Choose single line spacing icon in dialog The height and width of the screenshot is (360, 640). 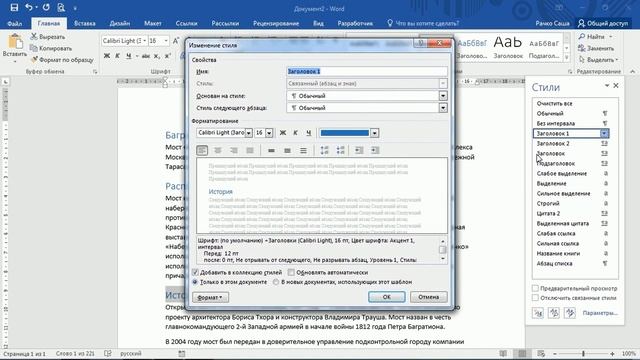click(271, 151)
